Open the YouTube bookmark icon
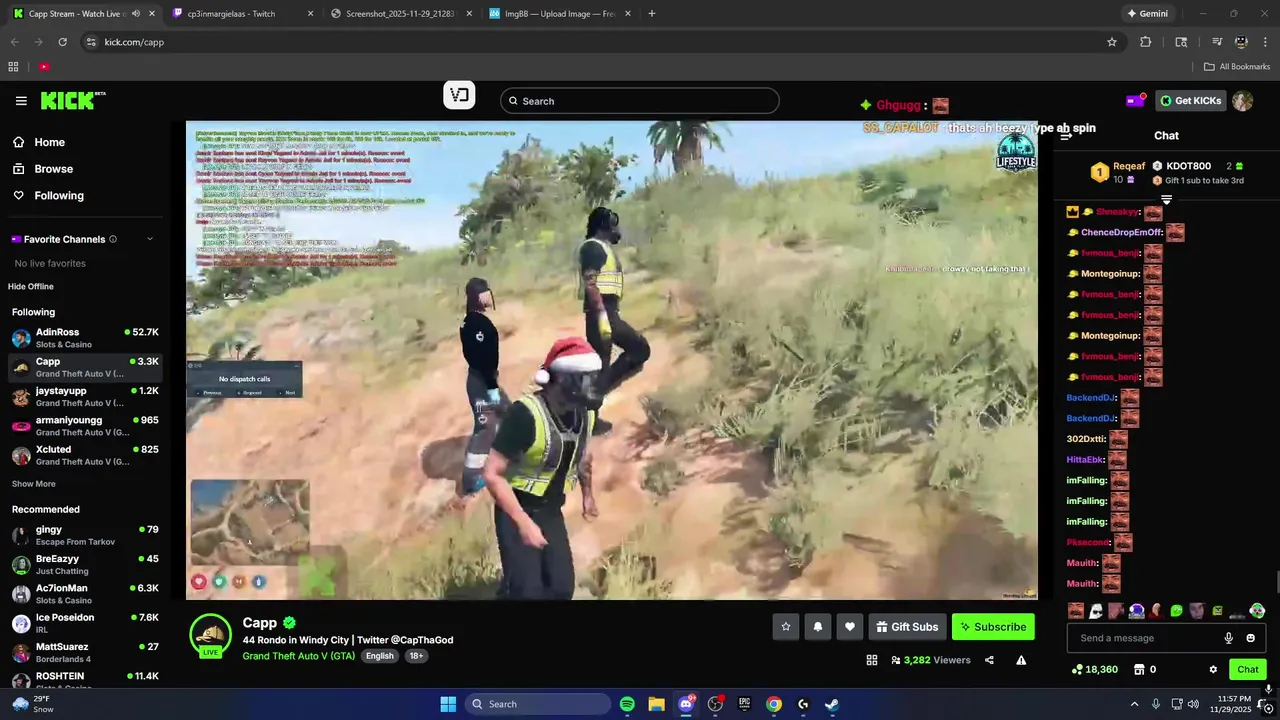This screenshot has width=1280, height=720. [x=44, y=67]
